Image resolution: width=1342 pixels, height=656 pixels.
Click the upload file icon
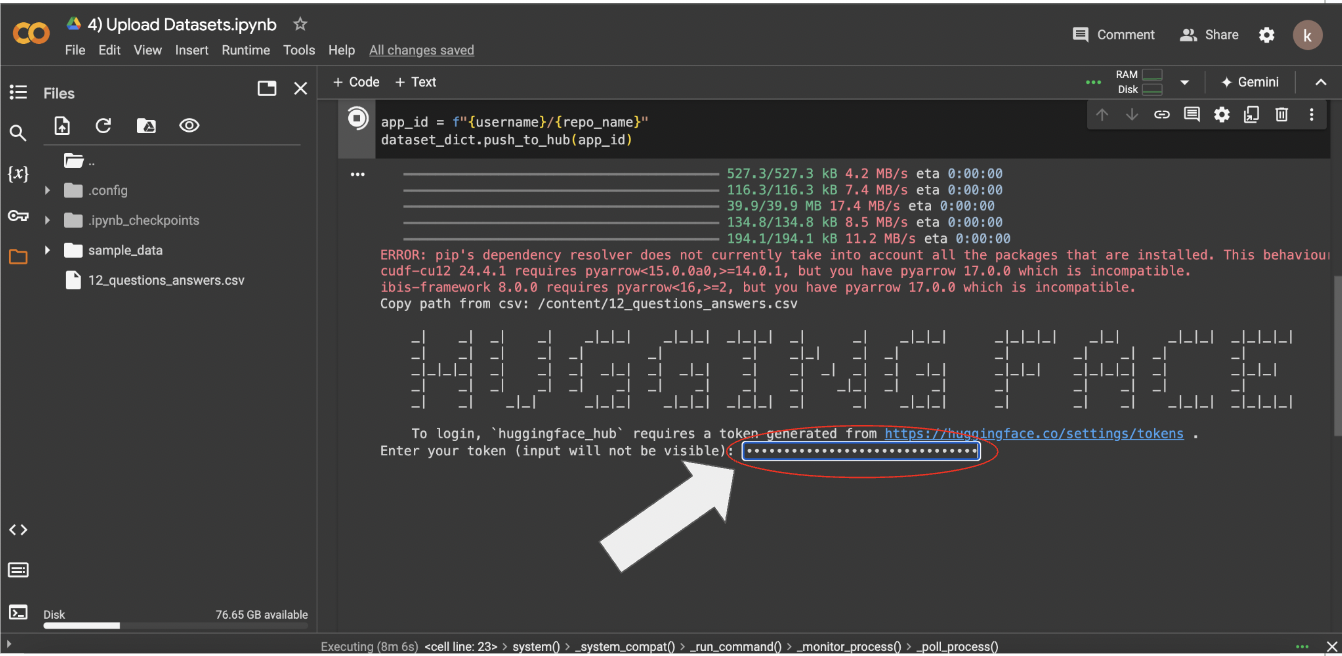click(62, 125)
